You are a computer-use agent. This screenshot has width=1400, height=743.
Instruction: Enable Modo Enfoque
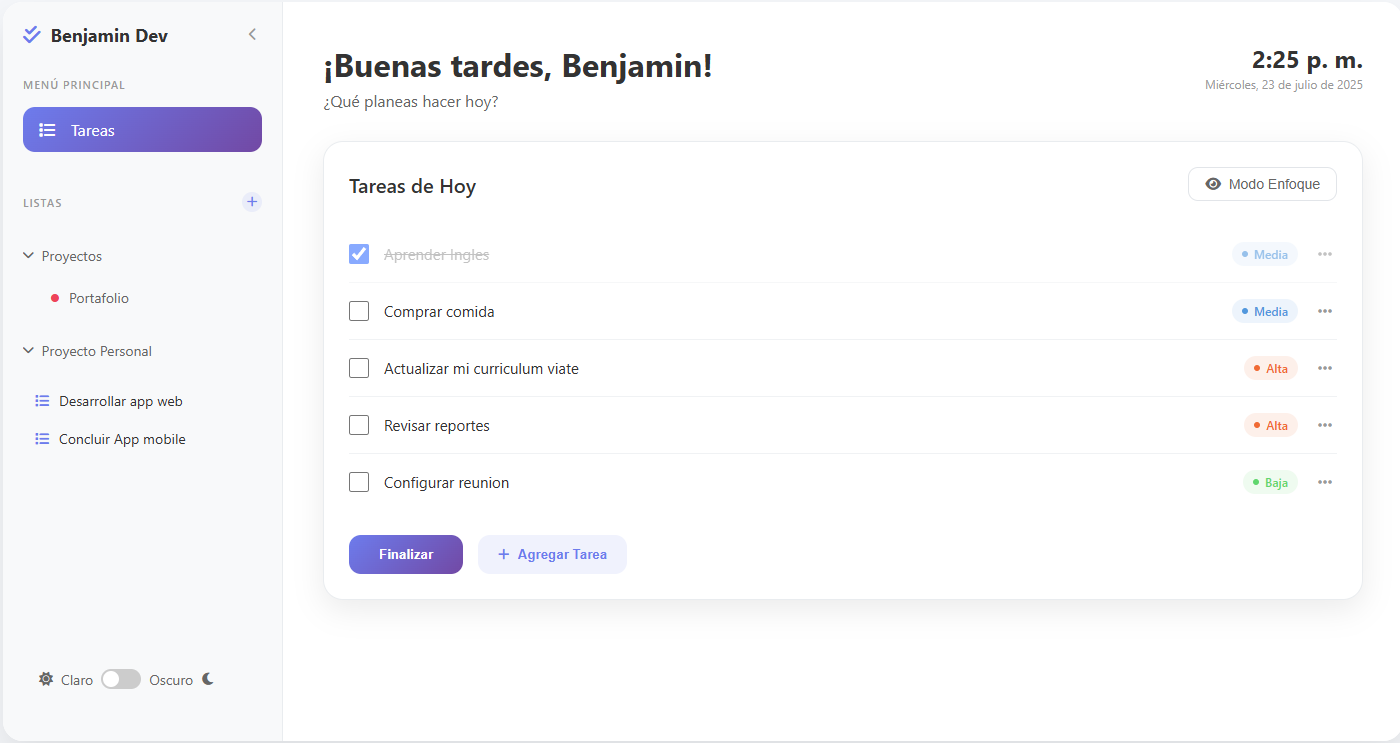click(x=1262, y=184)
